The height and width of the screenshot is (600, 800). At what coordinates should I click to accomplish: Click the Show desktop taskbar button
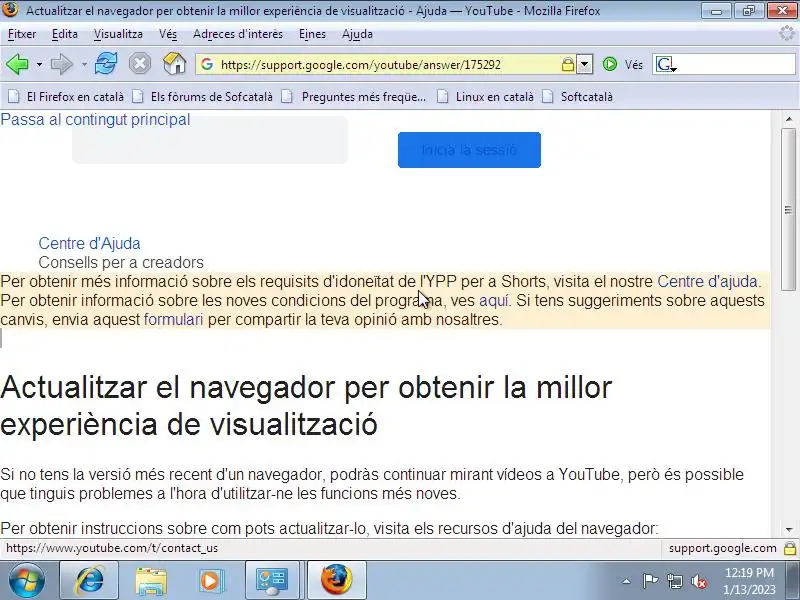click(x=792, y=581)
